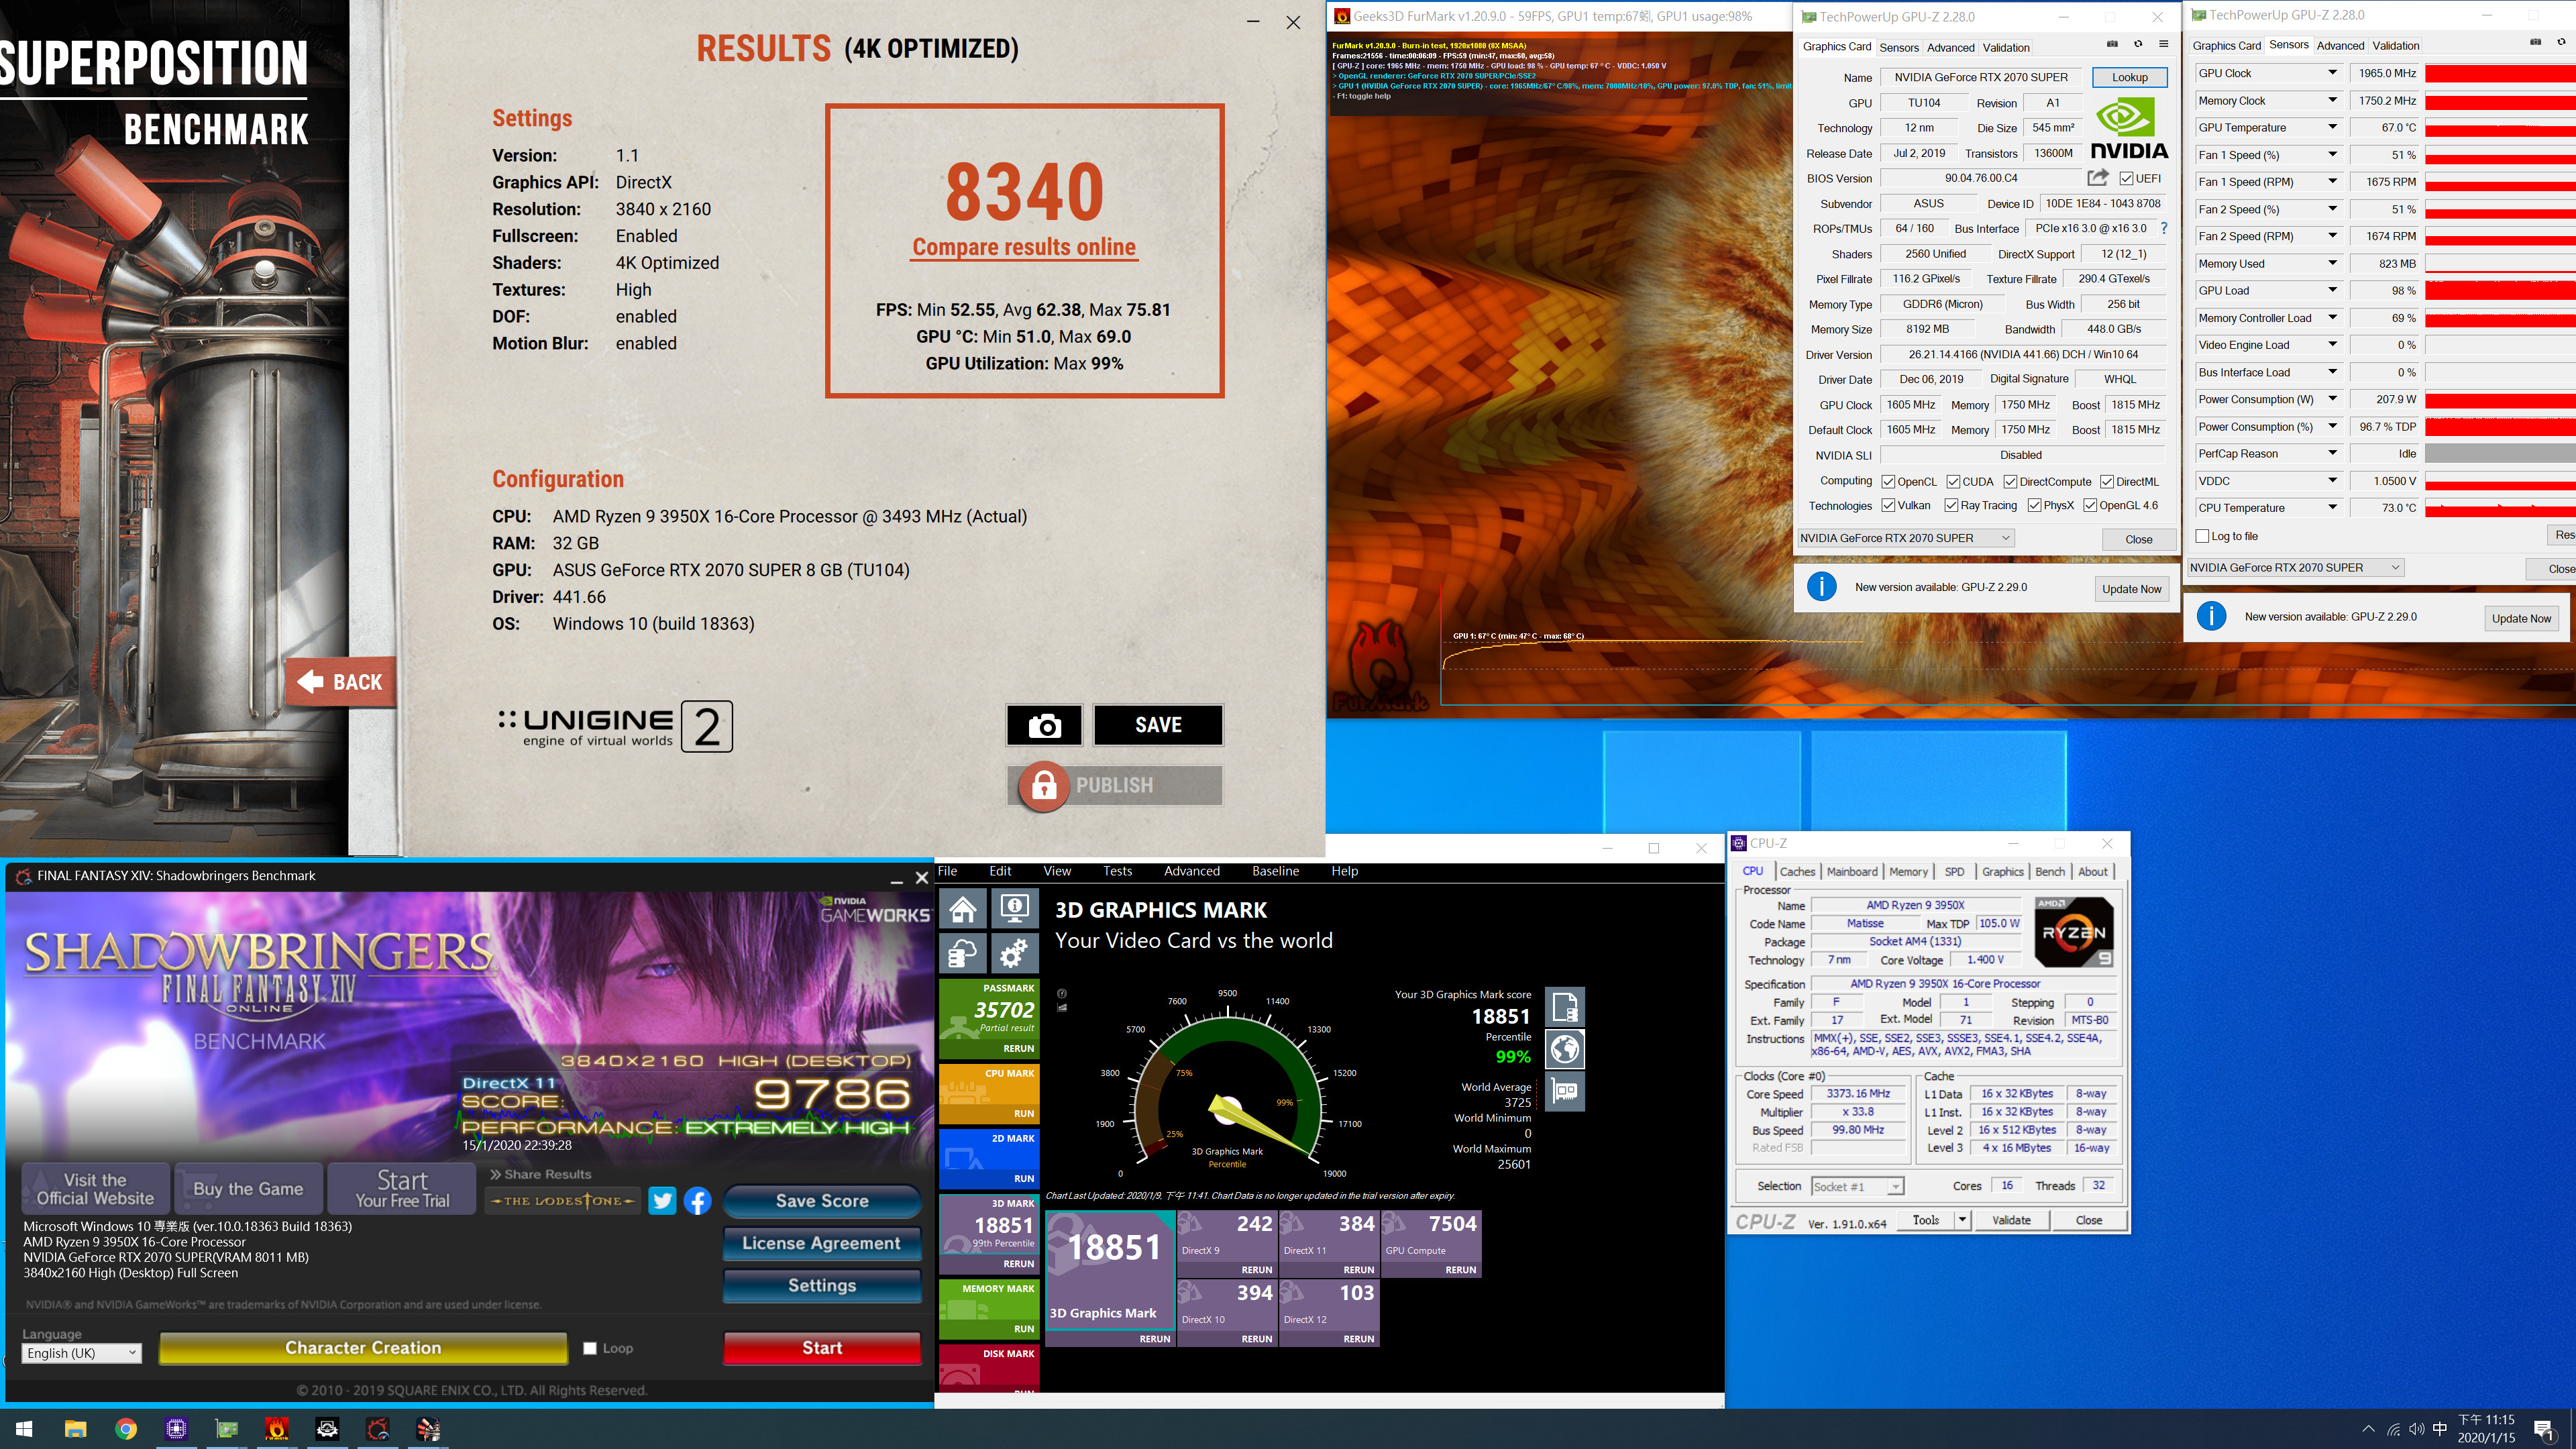Toggle the PhysX checkbox in GPU-Z
The width and height of the screenshot is (2576, 1449).
click(2034, 505)
